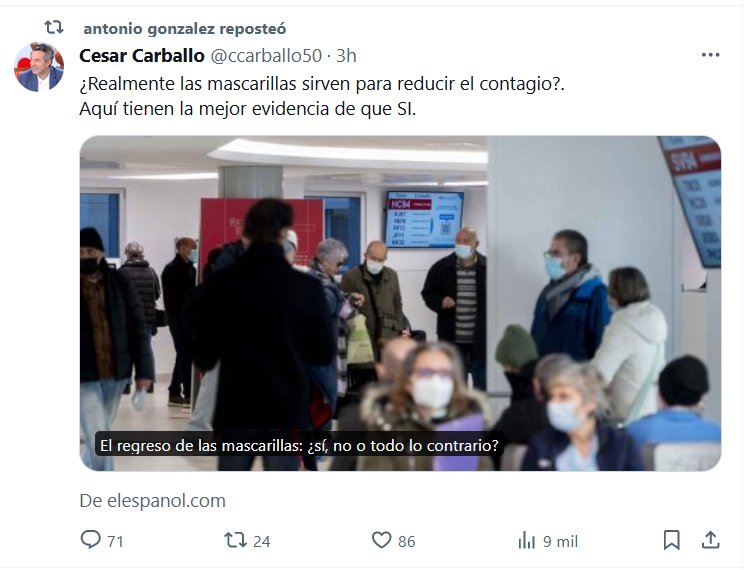Open antonio gonzalez reposteó label
The height and width of the screenshot is (570, 746).
pyautogui.click(x=185, y=29)
